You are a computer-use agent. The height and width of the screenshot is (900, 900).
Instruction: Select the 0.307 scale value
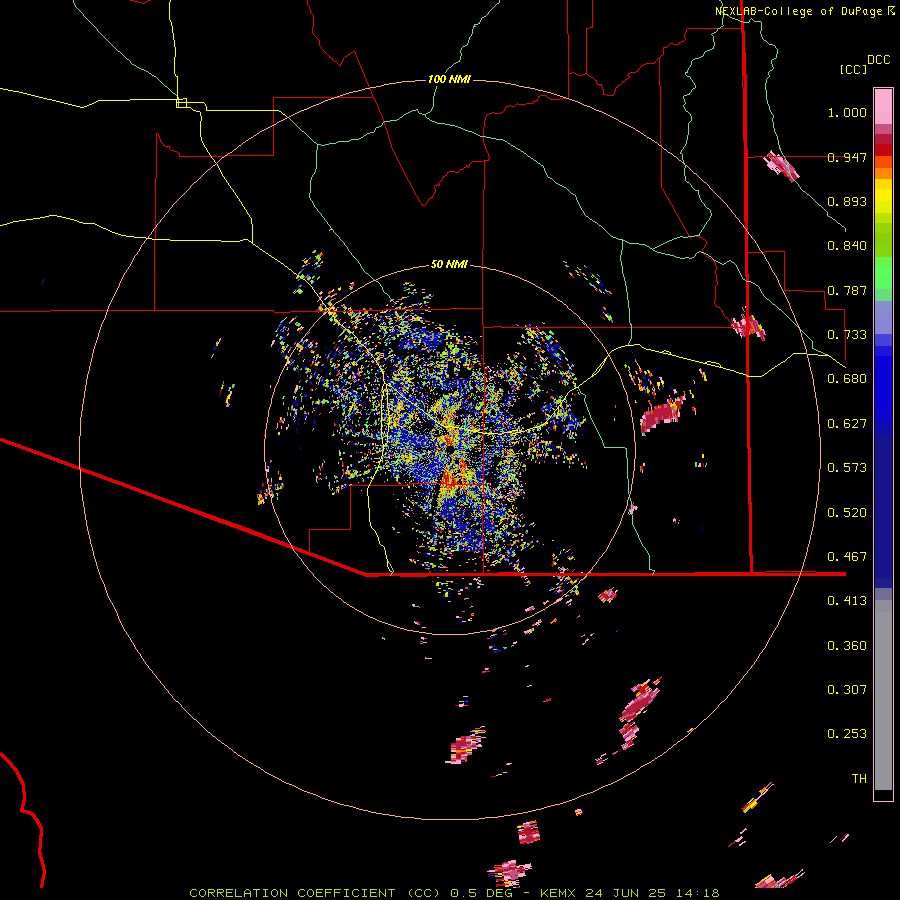(847, 690)
